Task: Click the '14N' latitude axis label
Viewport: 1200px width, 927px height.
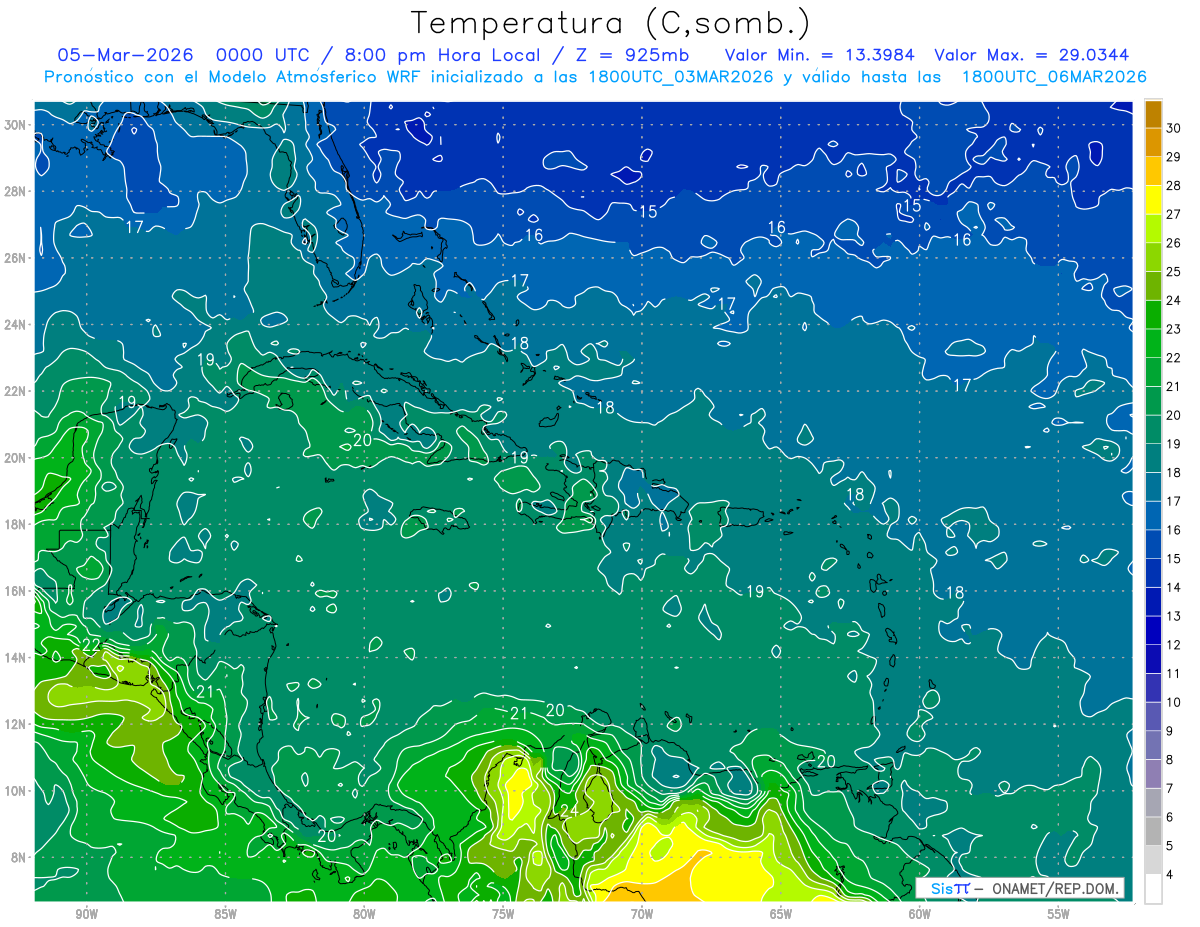Action: tap(16, 657)
